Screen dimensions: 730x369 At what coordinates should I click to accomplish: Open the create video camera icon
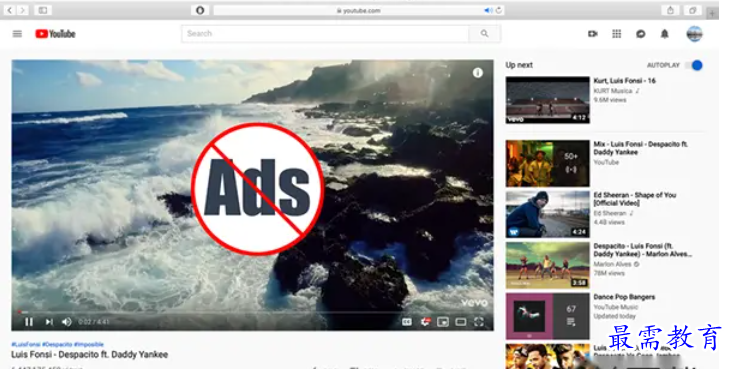click(593, 34)
